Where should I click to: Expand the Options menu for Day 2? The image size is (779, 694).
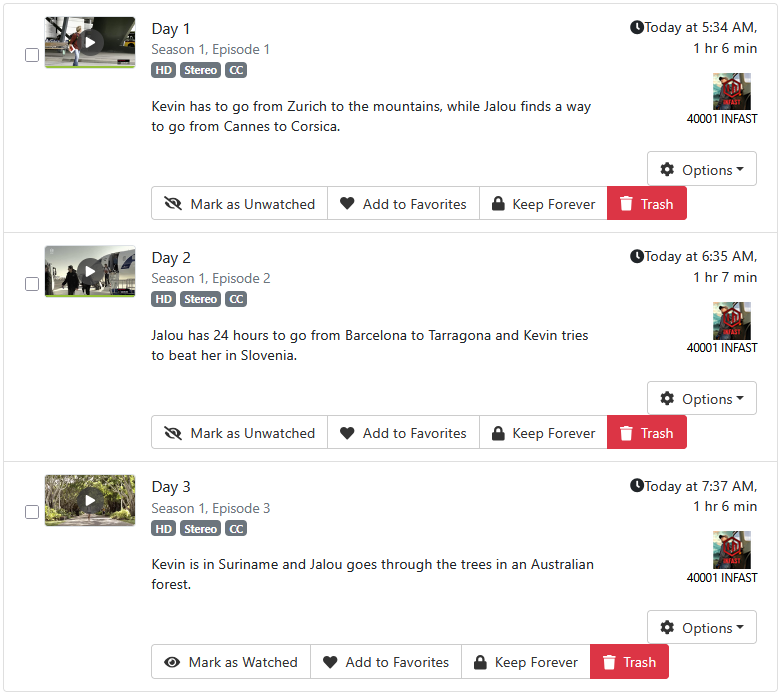(x=701, y=398)
